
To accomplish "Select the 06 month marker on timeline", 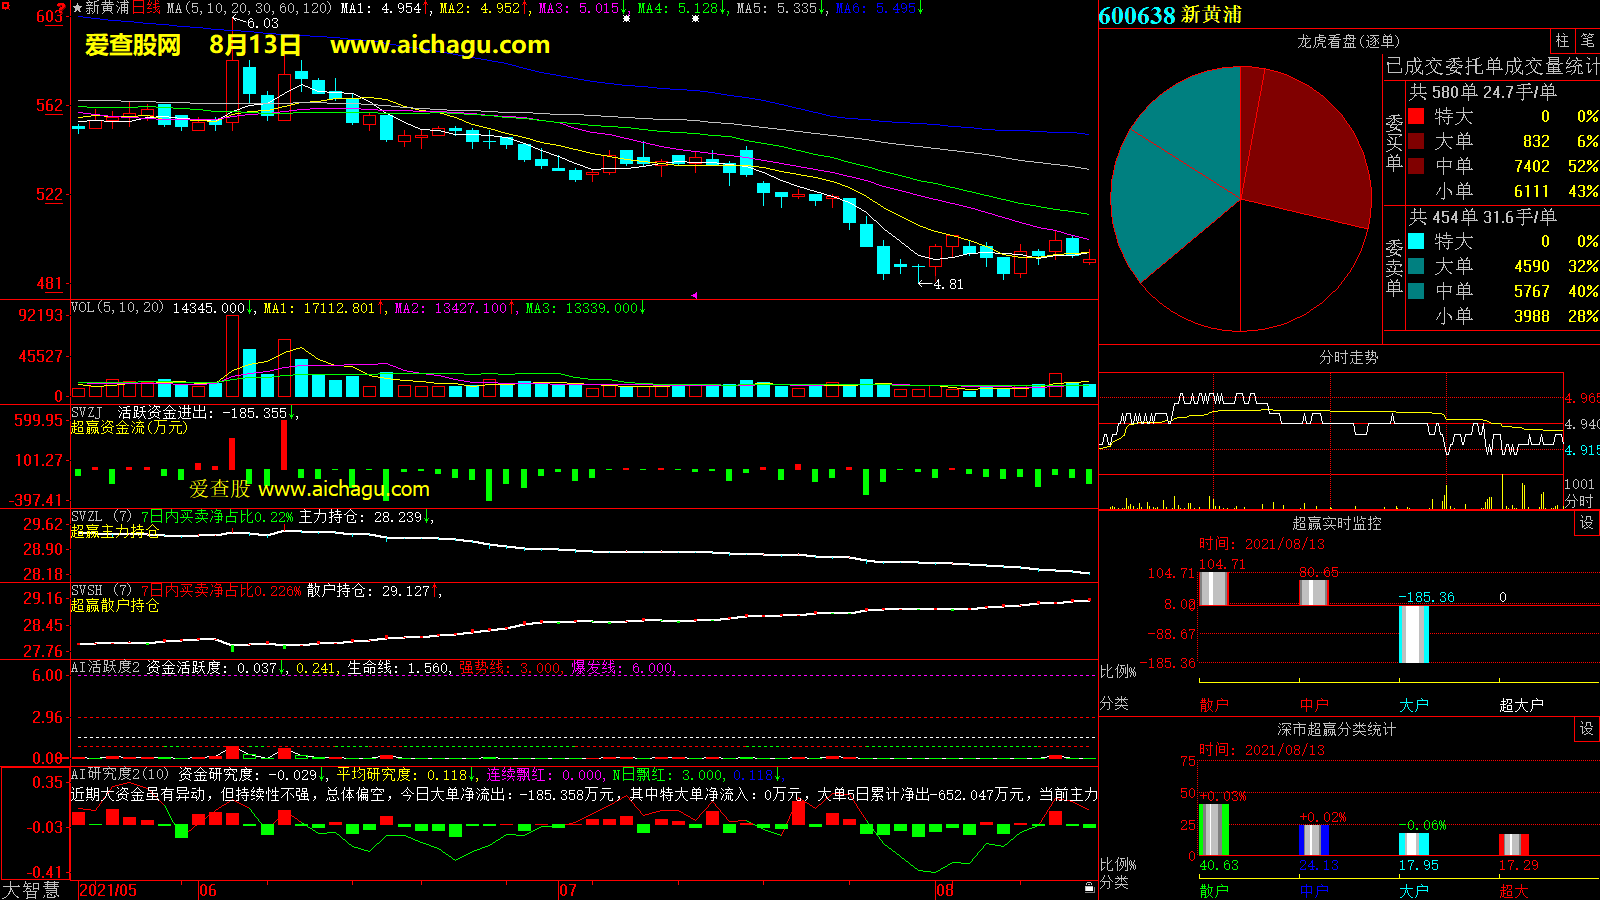I will [x=207, y=890].
